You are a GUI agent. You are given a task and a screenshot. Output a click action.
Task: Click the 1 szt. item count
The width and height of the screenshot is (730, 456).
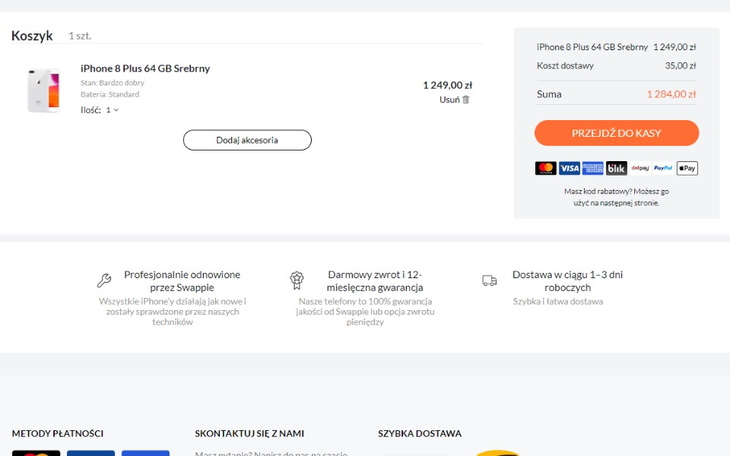pyautogui.click(x=80, y=36)
